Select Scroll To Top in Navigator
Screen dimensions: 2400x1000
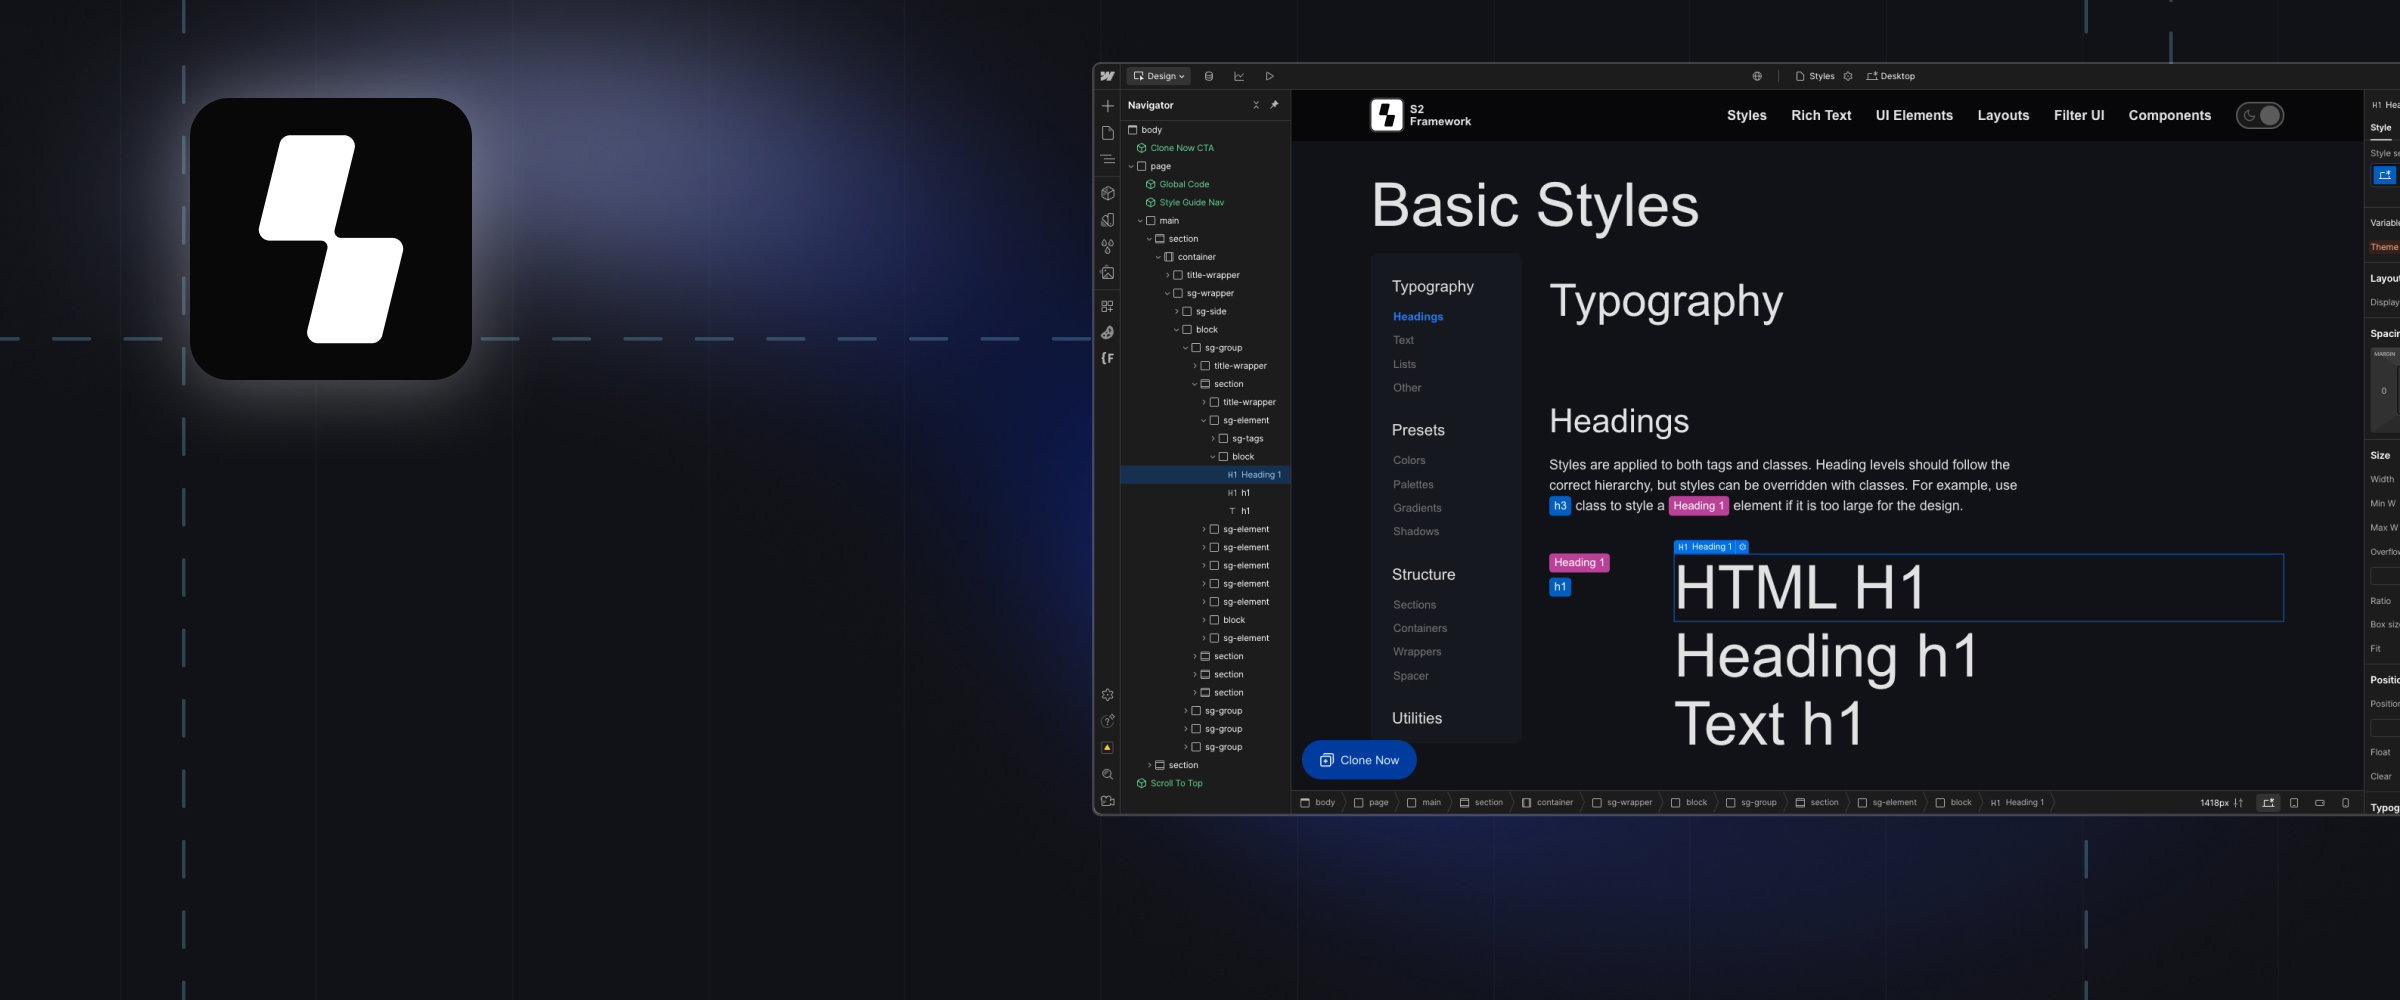pos(1176,784)
